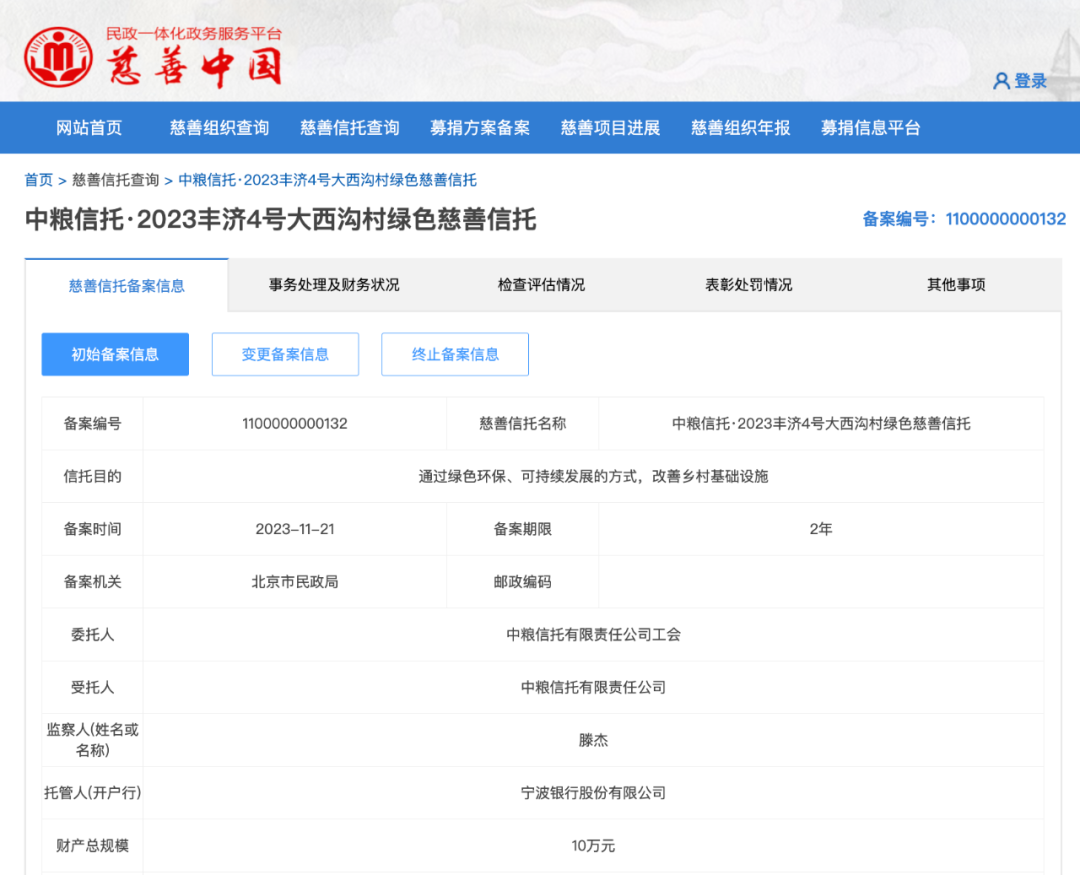
Task: Switch to 事务处理及财务状况 tab
Action: pyautogui.click(x=334, y=285)
